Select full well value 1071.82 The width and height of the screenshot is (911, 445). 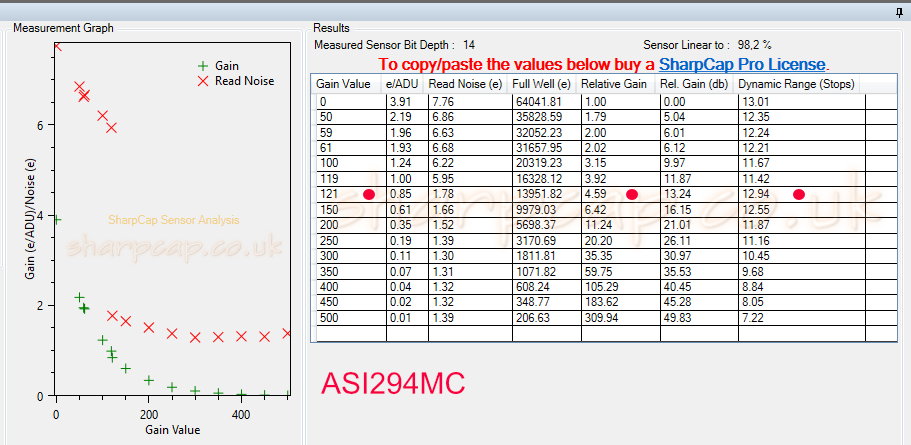(546, 271)
